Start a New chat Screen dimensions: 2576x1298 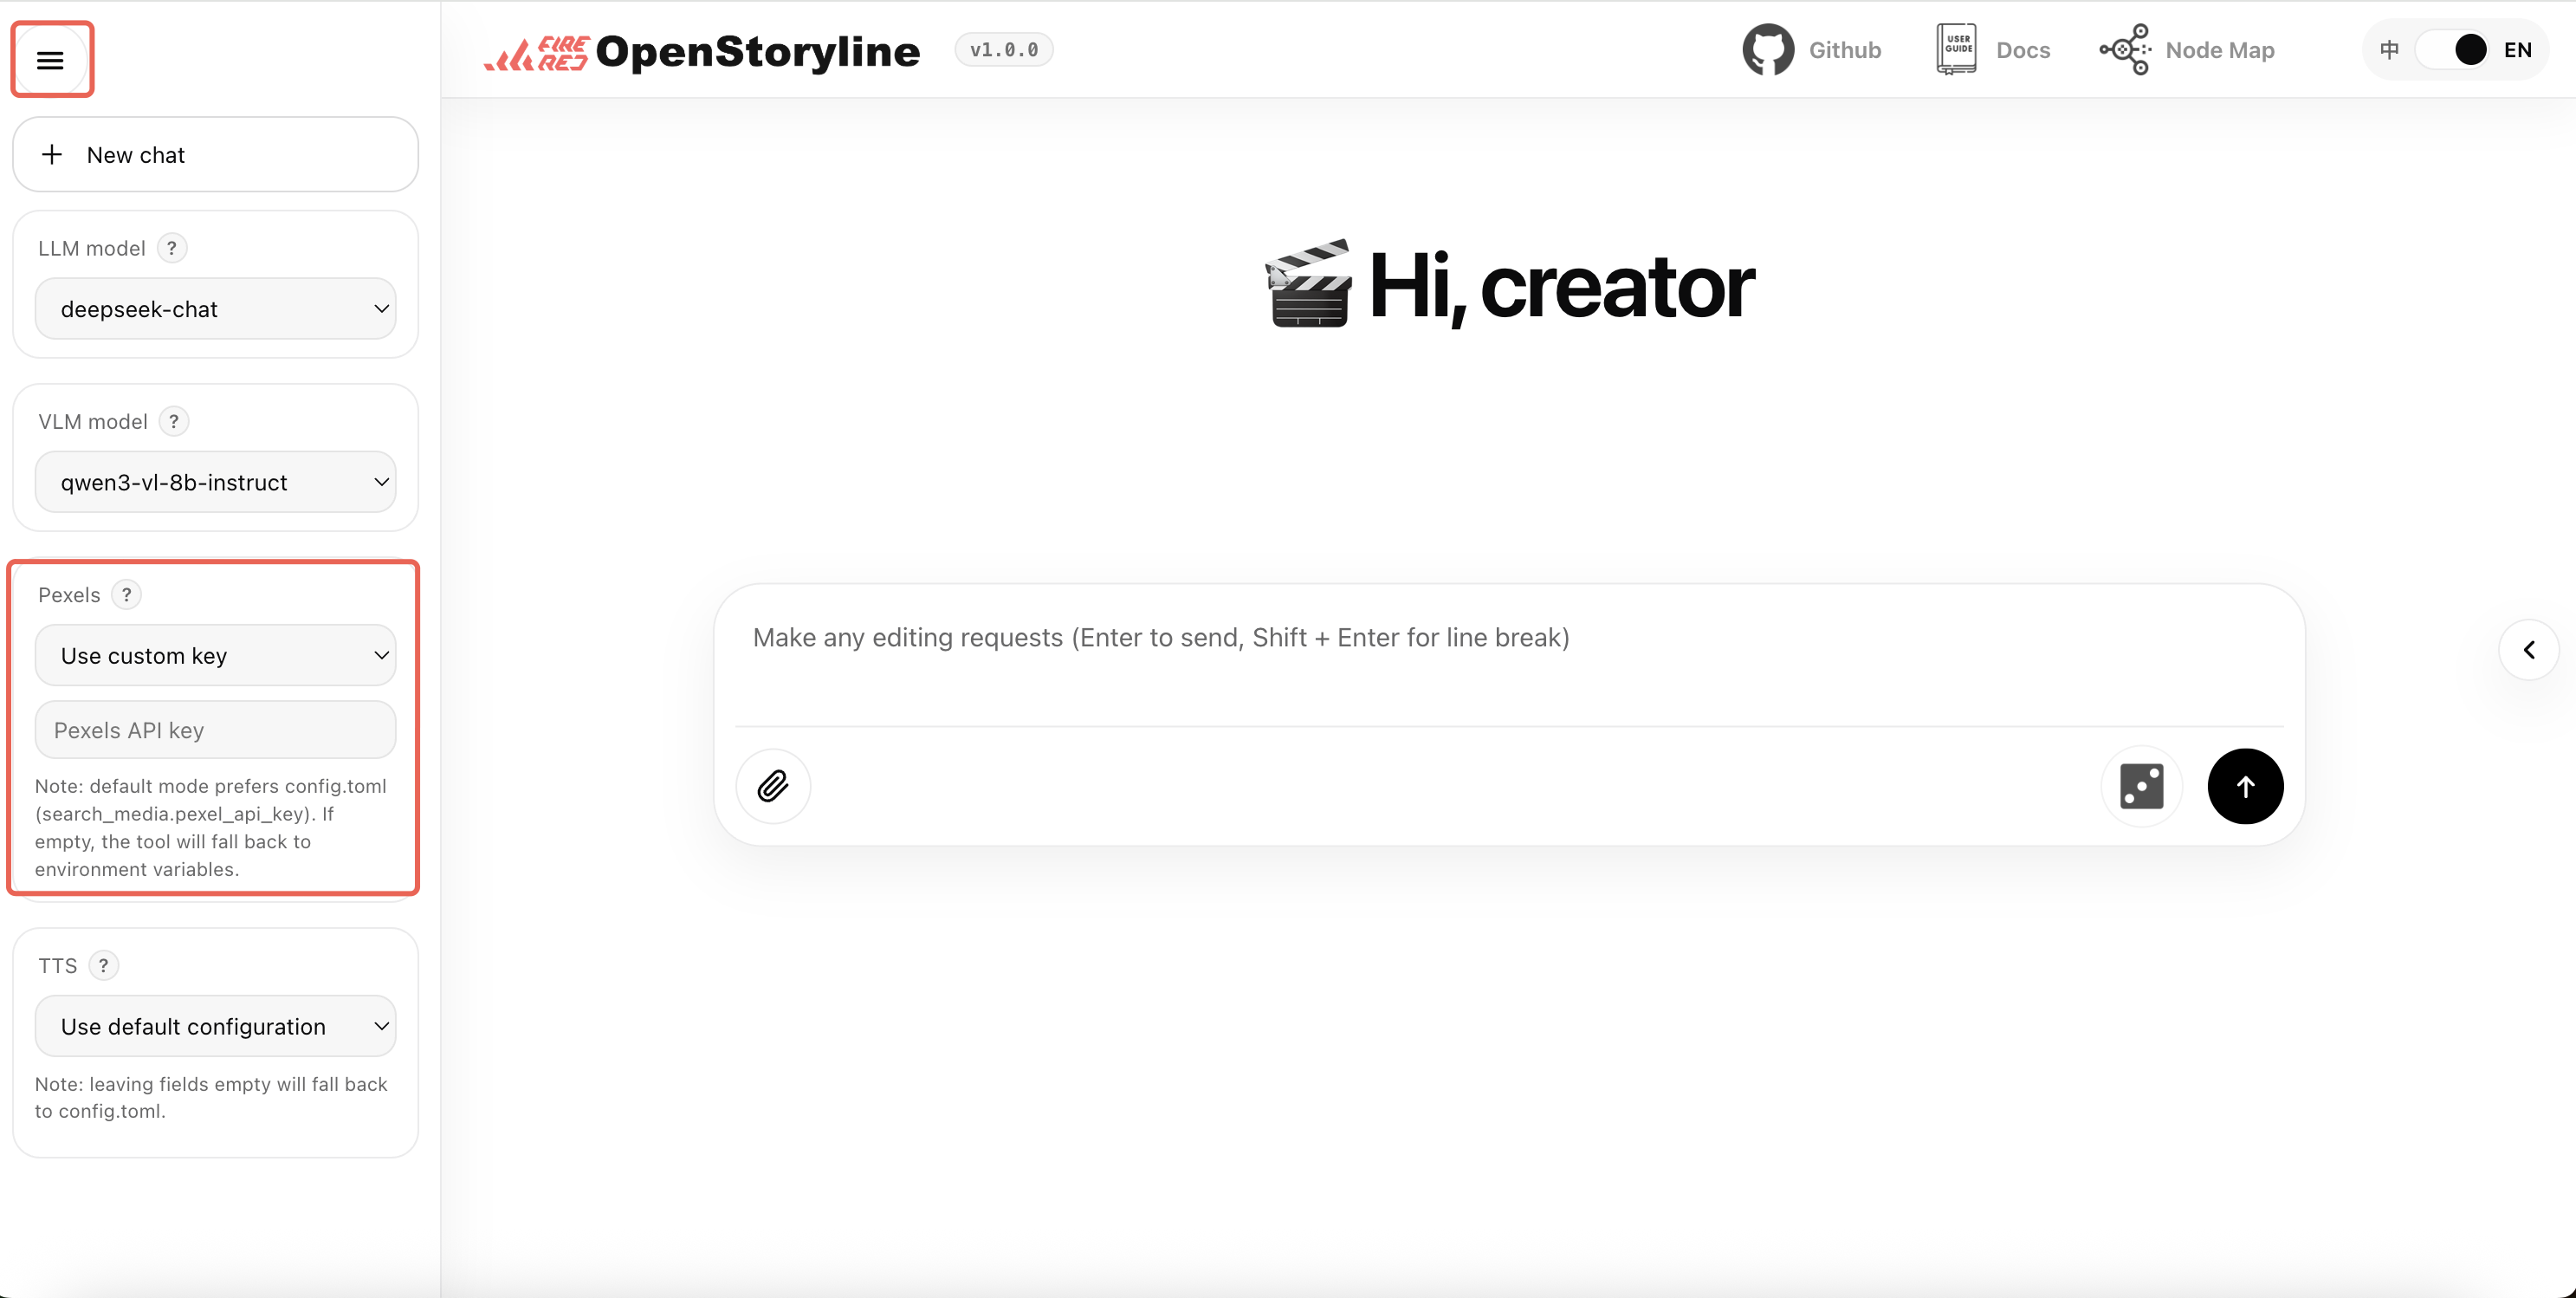(x=214, y=154)
